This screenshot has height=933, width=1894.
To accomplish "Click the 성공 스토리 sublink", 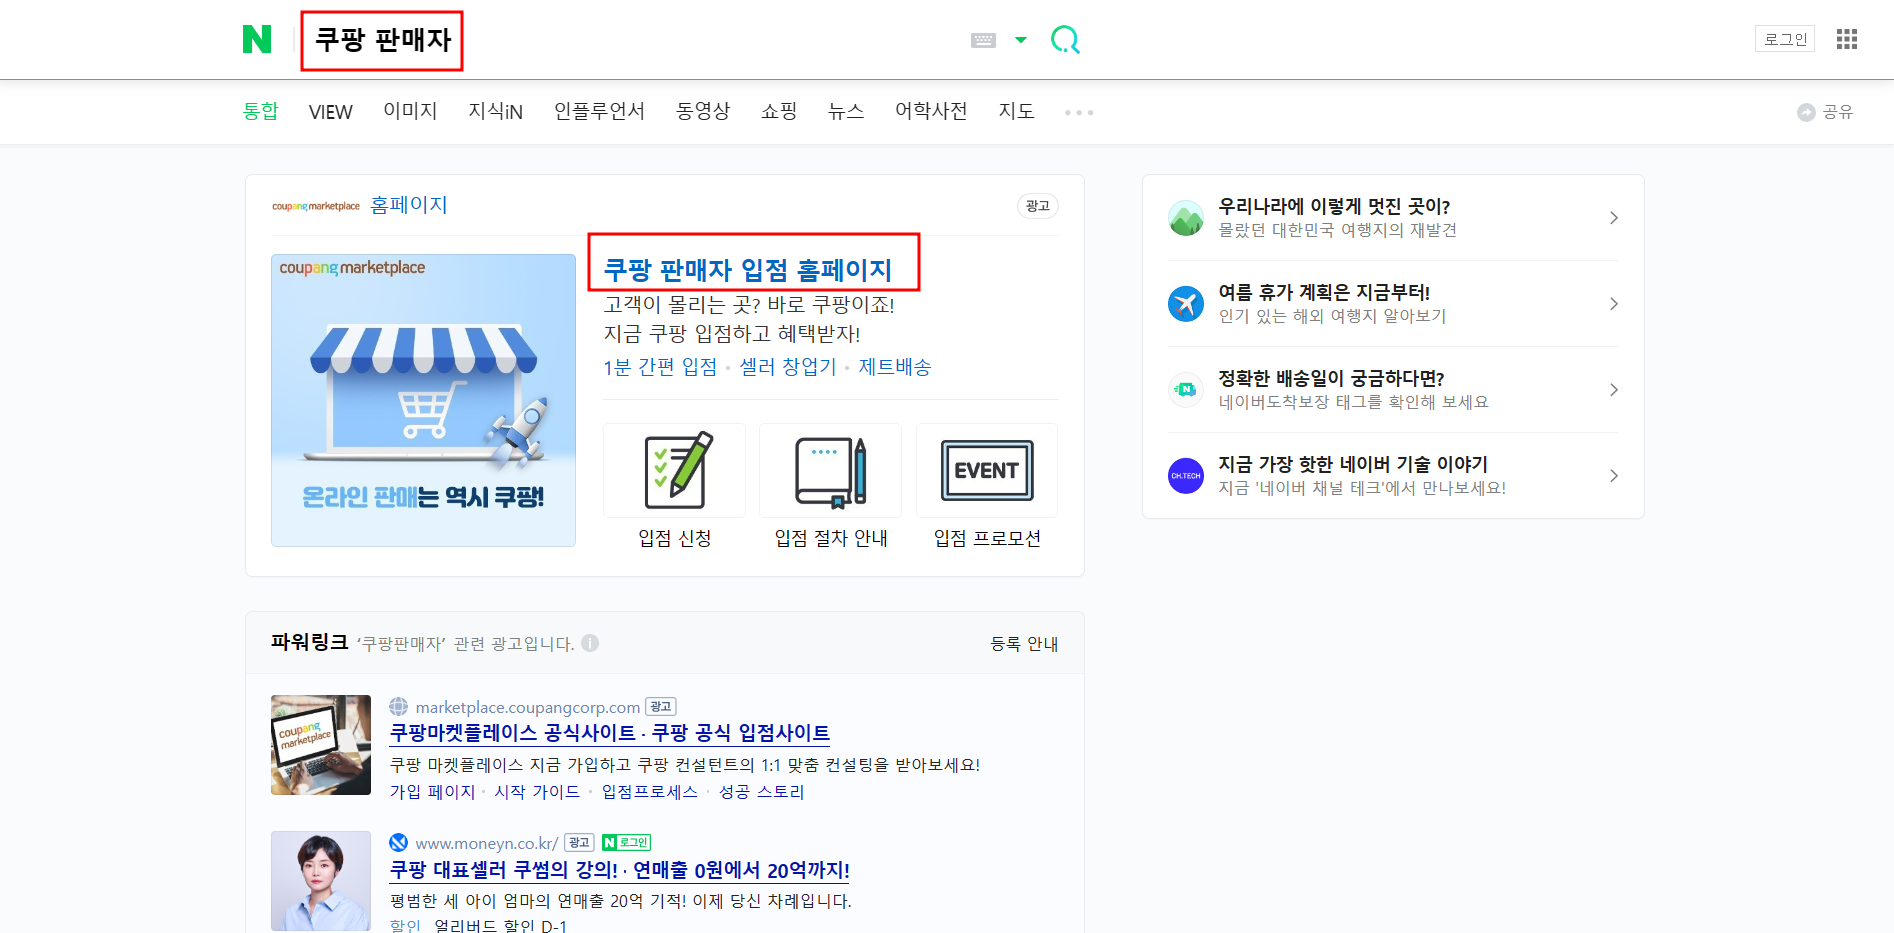I will (761, 792).
